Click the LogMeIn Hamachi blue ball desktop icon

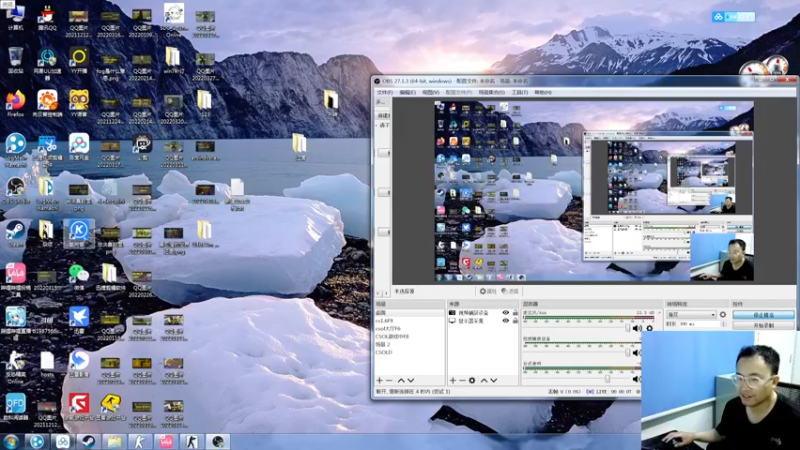15,148
